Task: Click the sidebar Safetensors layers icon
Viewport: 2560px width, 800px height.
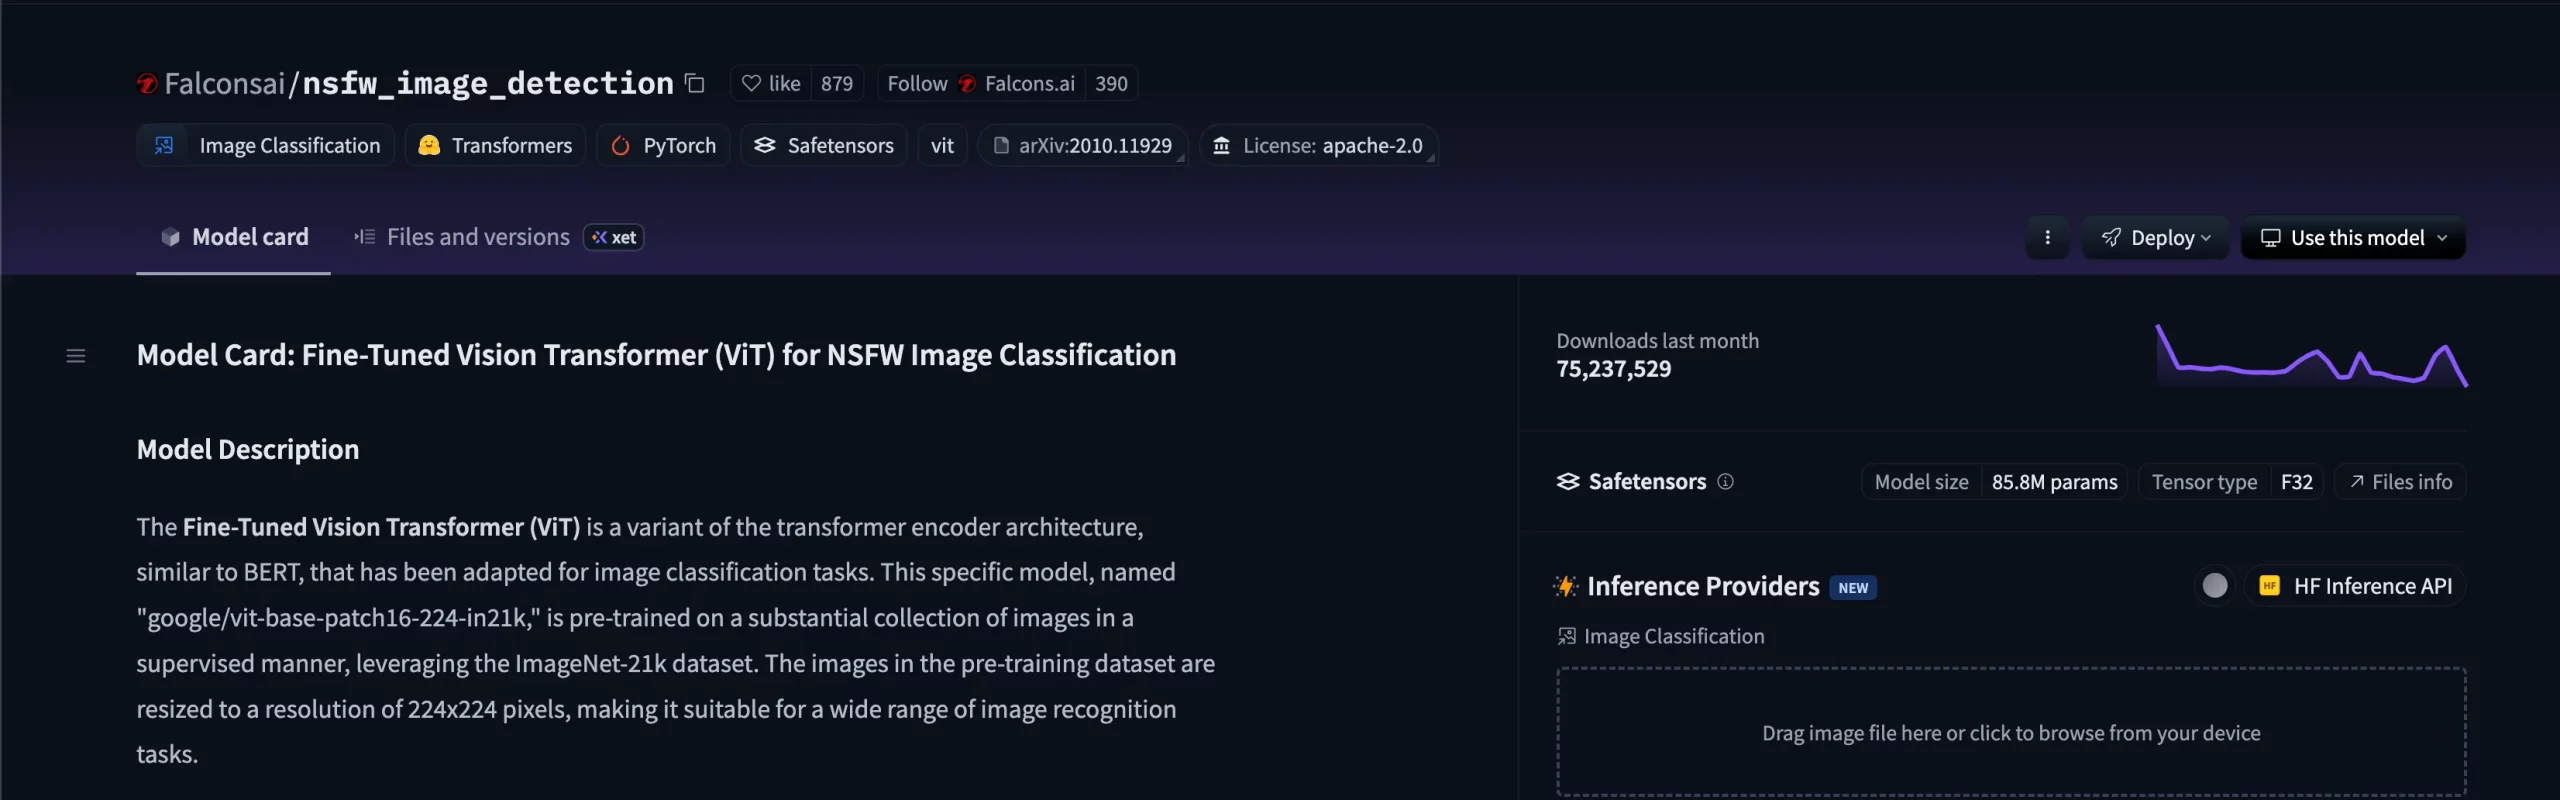Action: coord(1568,482)
